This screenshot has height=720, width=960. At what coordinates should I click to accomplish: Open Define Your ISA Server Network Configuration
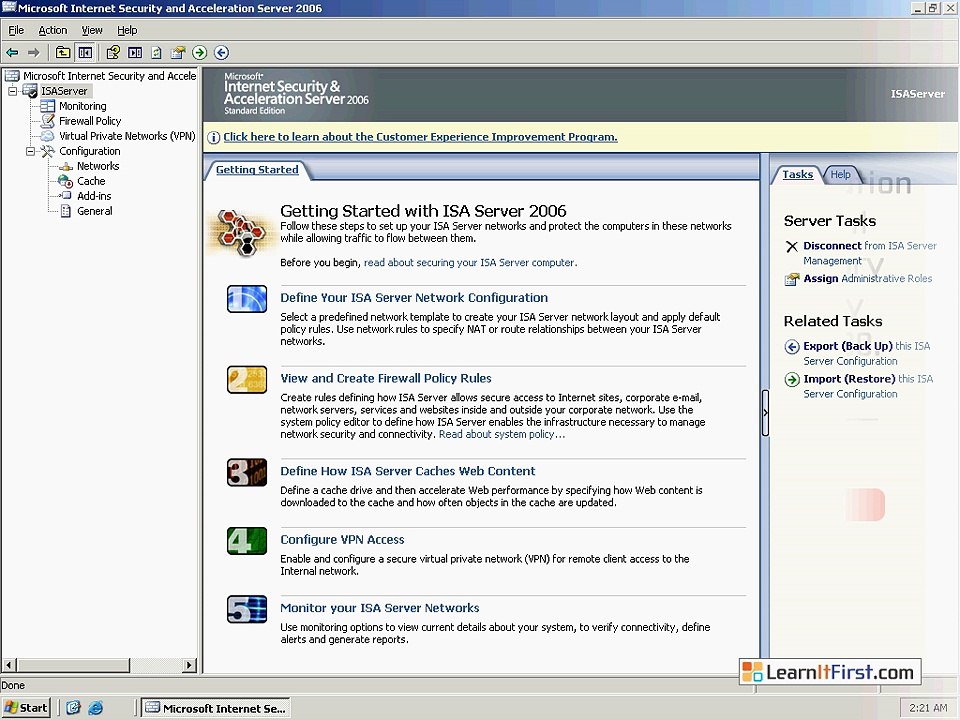coord(414,298)
